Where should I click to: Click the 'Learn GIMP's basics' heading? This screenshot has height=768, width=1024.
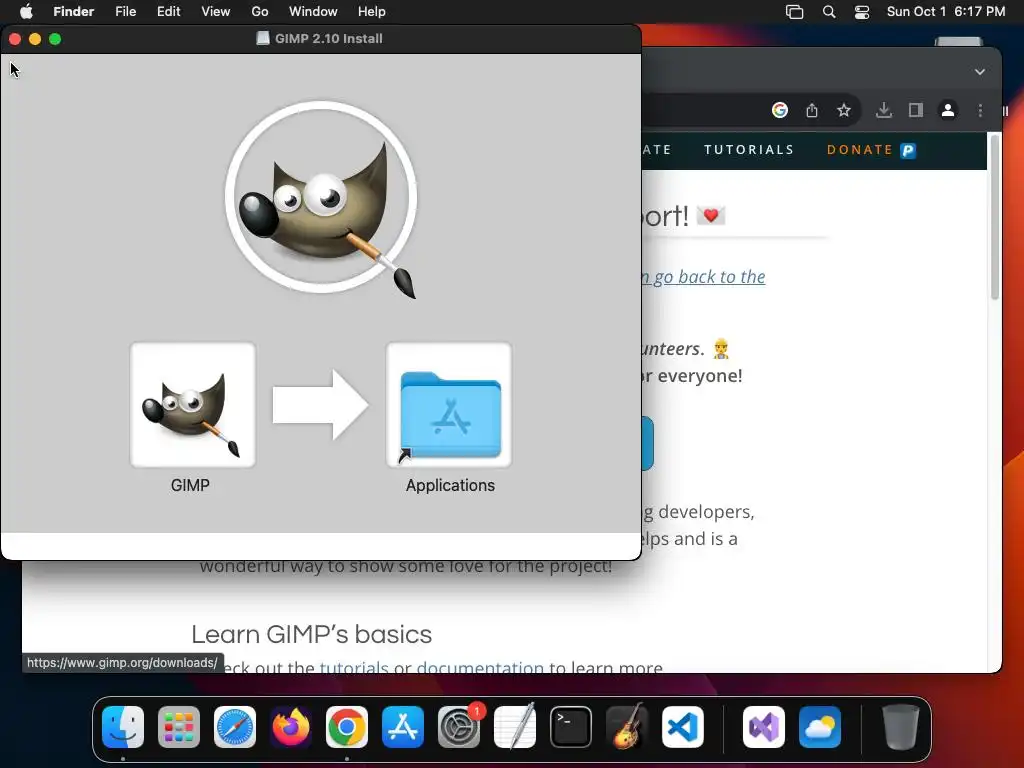pyautogui.click(x=312, y=634)
